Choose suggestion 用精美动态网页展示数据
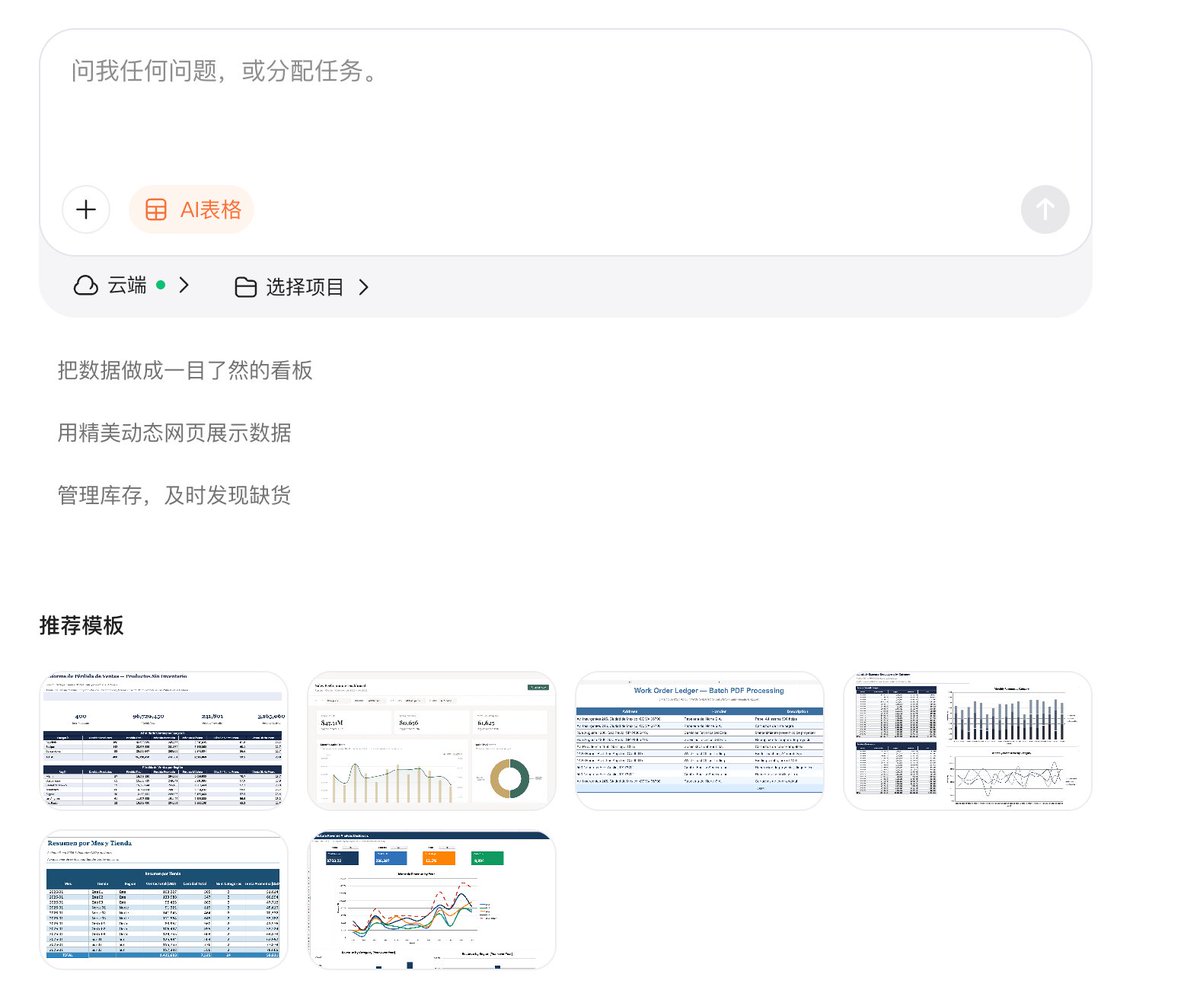The width and height of the screenshot is (1200, 990). click(x=174, y=433)
